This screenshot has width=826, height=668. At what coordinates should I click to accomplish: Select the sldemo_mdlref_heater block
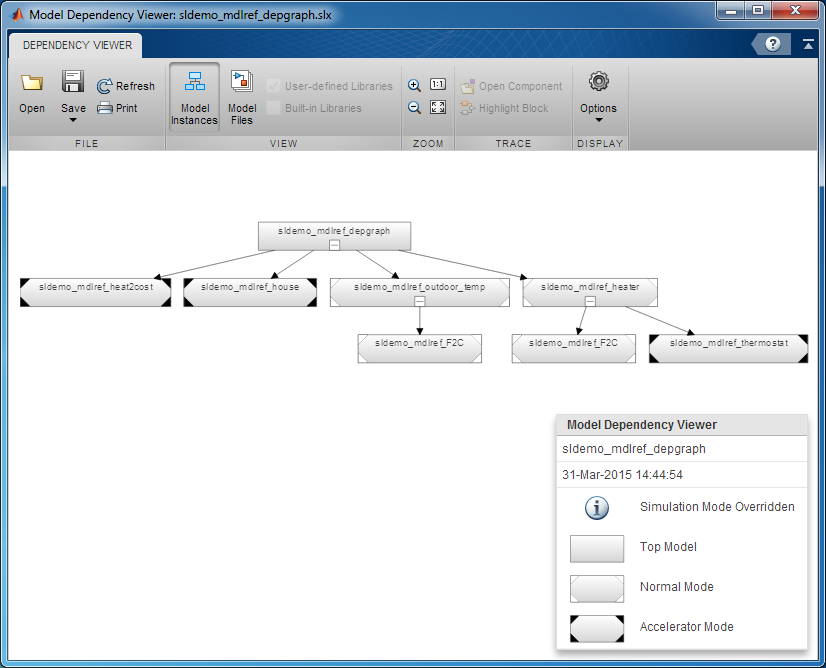tap(590, 292)
